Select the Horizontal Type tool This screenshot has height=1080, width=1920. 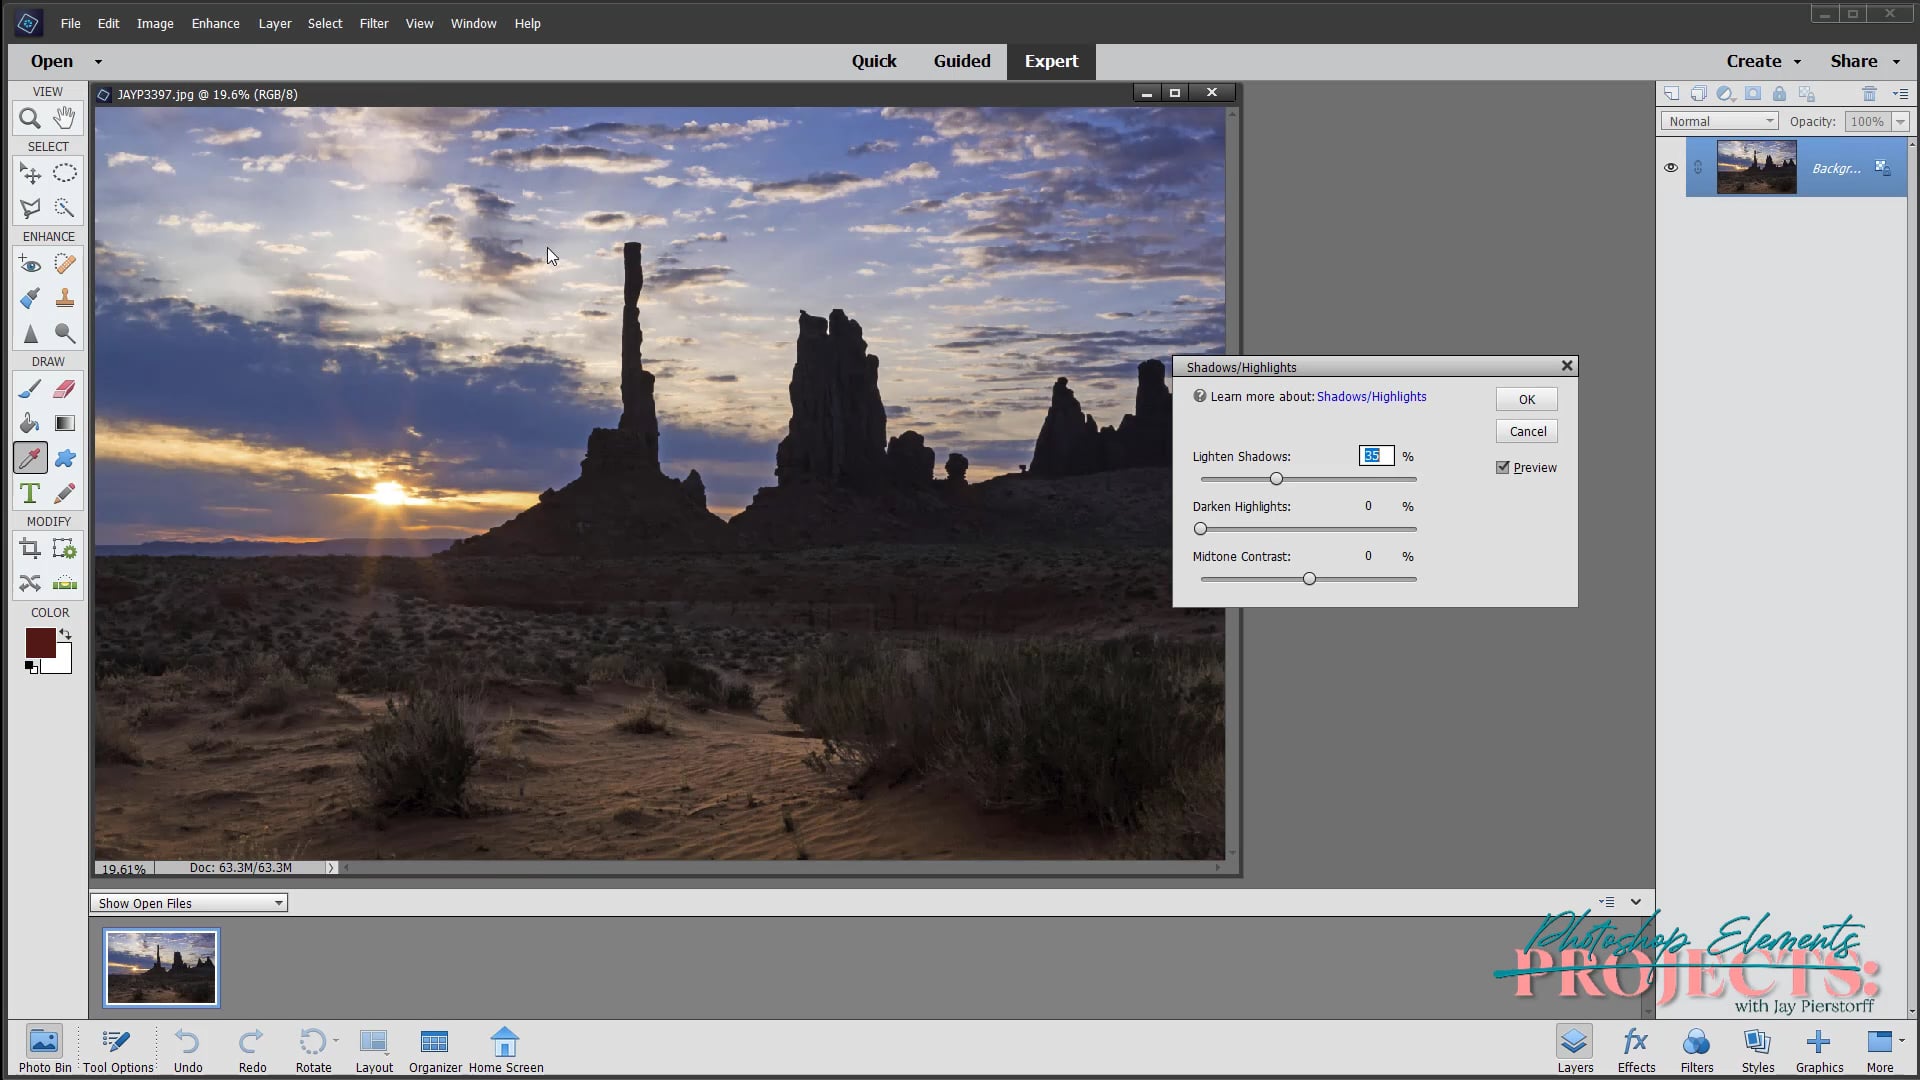(30, 494)
